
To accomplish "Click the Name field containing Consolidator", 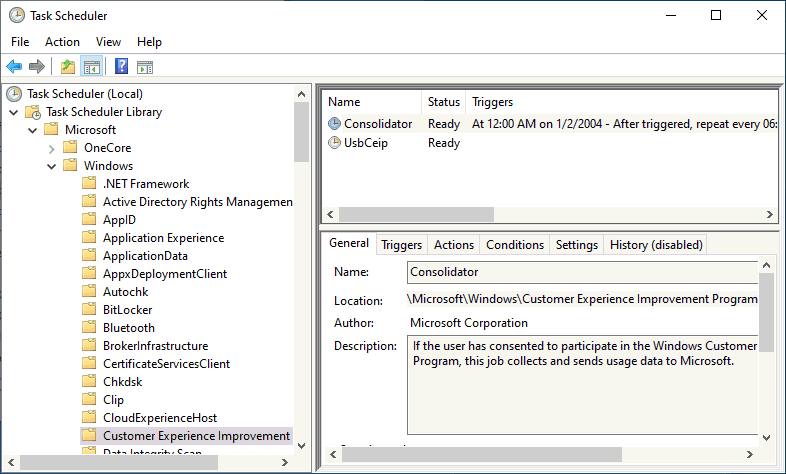I will coord(582,272).
